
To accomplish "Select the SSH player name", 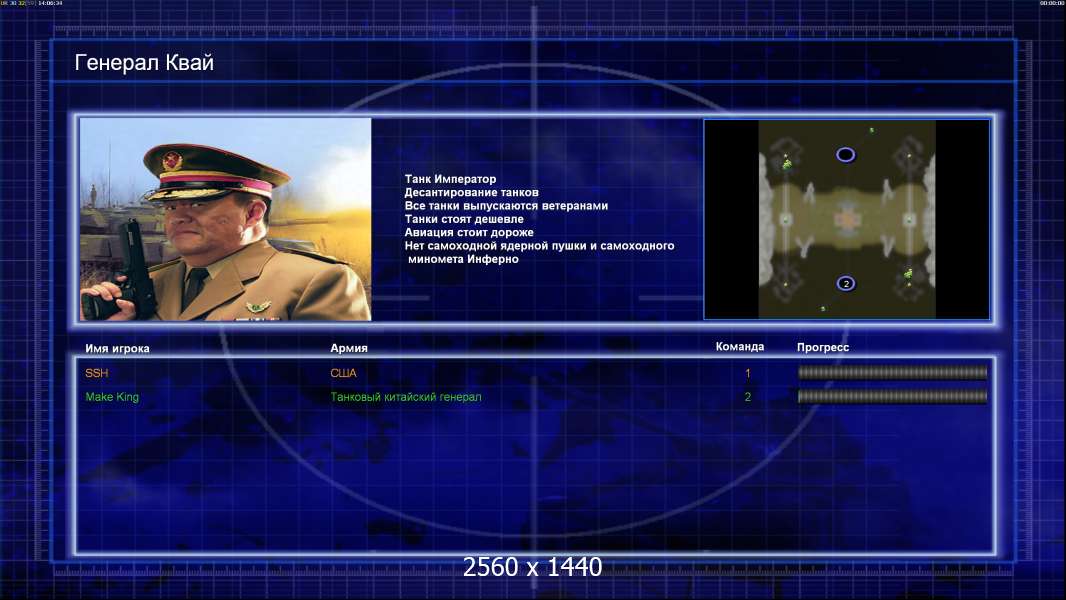I will tap(96, 373).
